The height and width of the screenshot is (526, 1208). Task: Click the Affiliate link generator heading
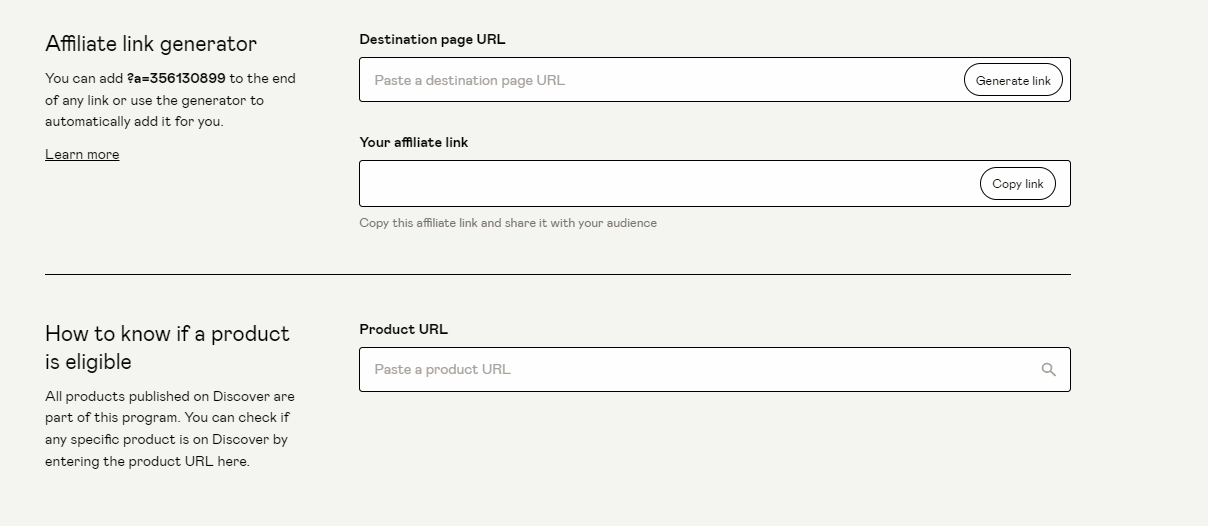tap(151, 44)
